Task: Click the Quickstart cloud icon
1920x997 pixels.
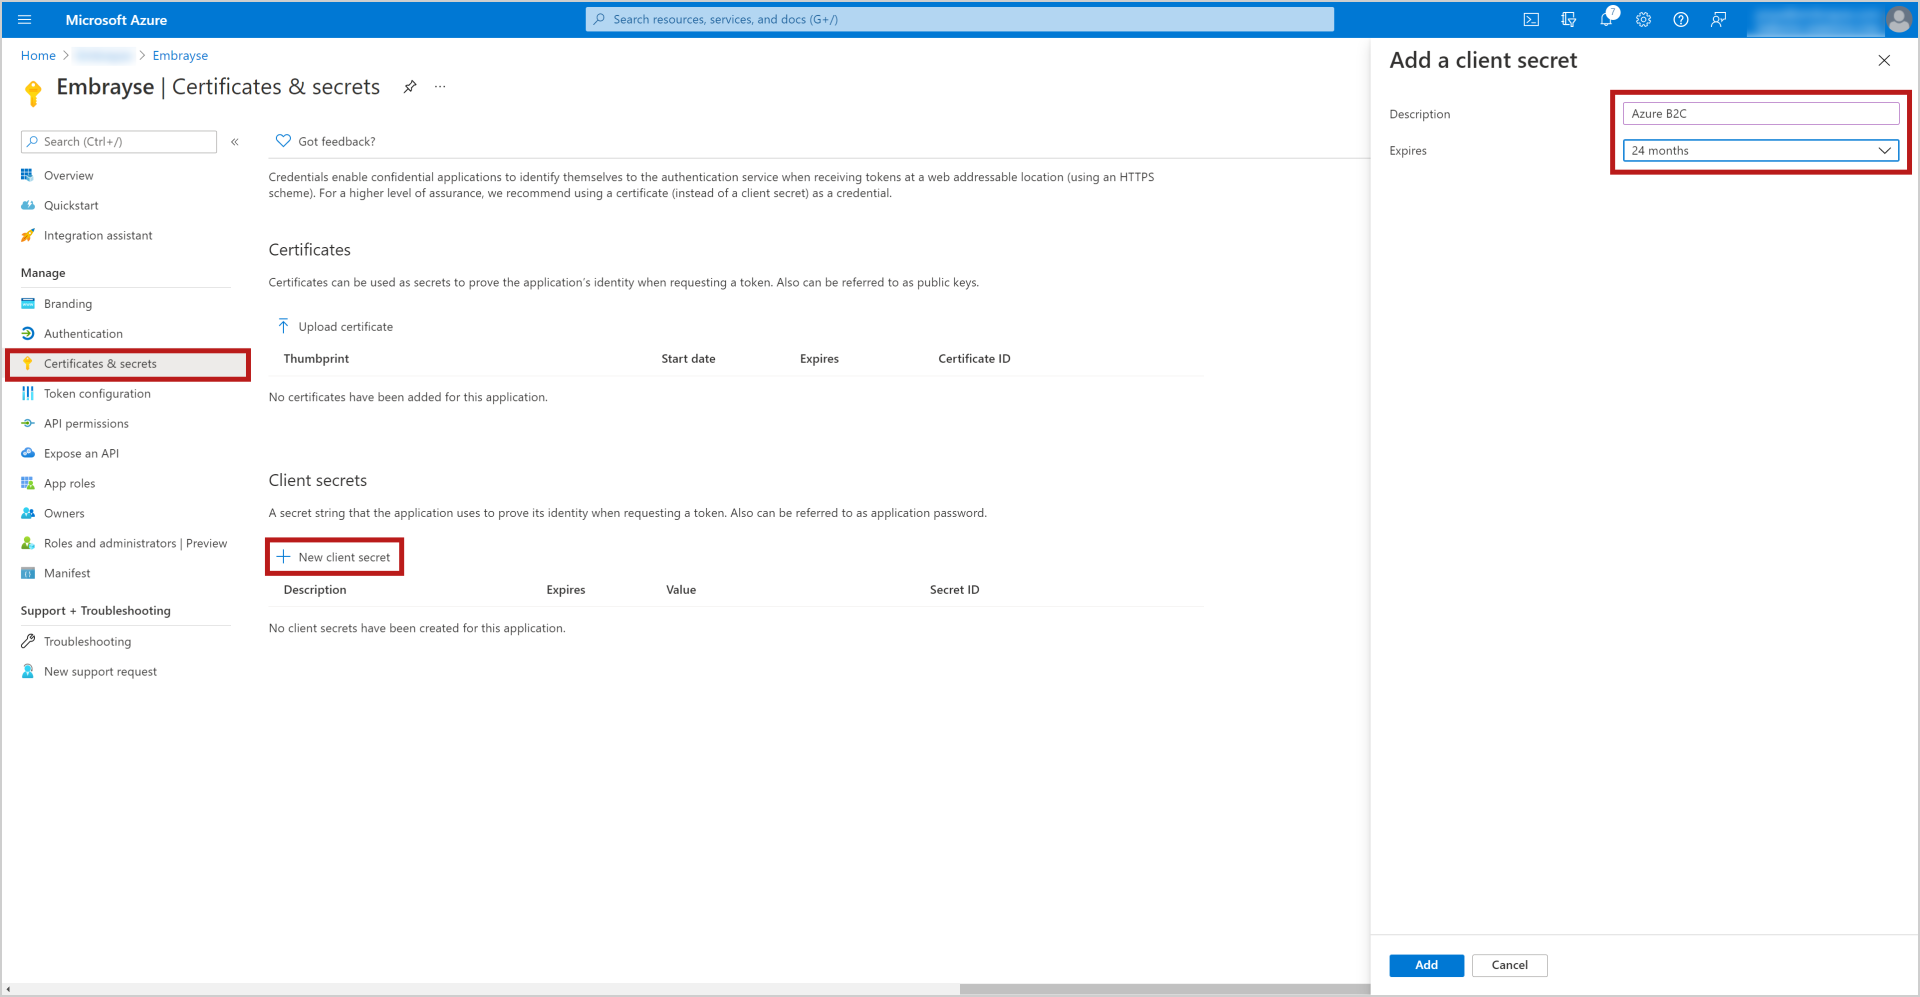Action: point(28,205)
